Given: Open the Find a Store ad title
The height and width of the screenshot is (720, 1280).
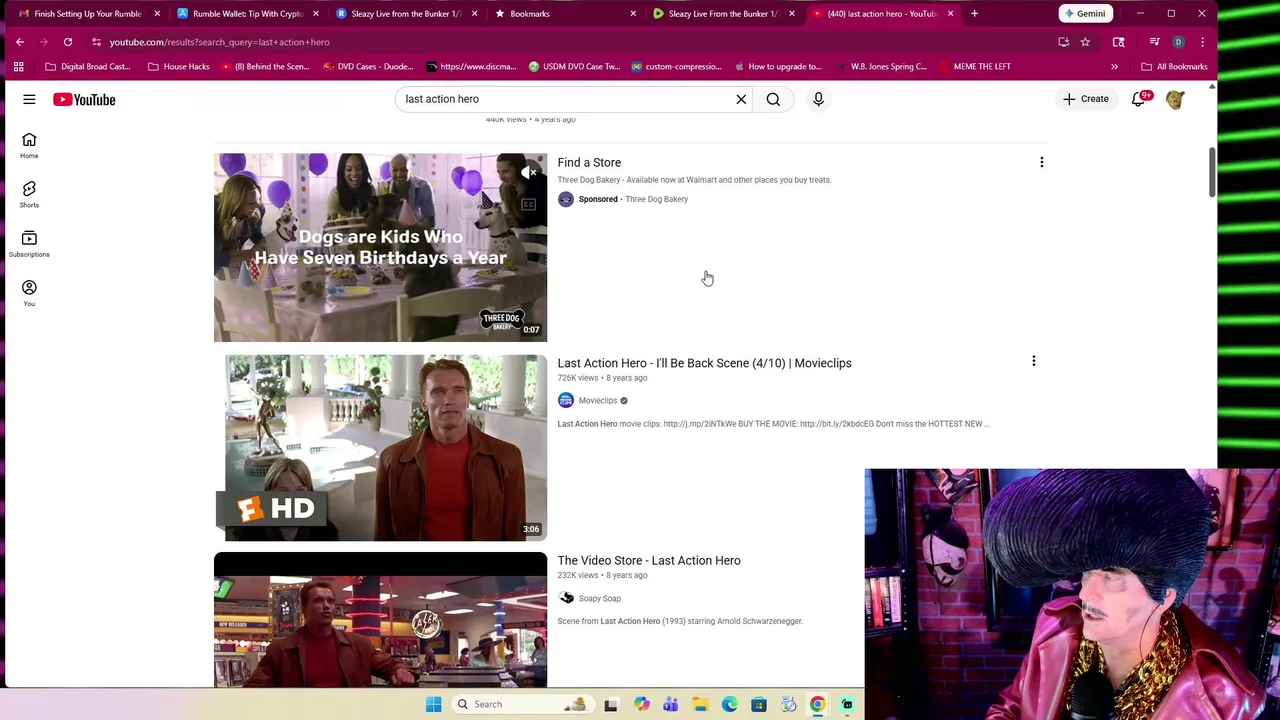Looking at the screenshot, I should (589, 162).
